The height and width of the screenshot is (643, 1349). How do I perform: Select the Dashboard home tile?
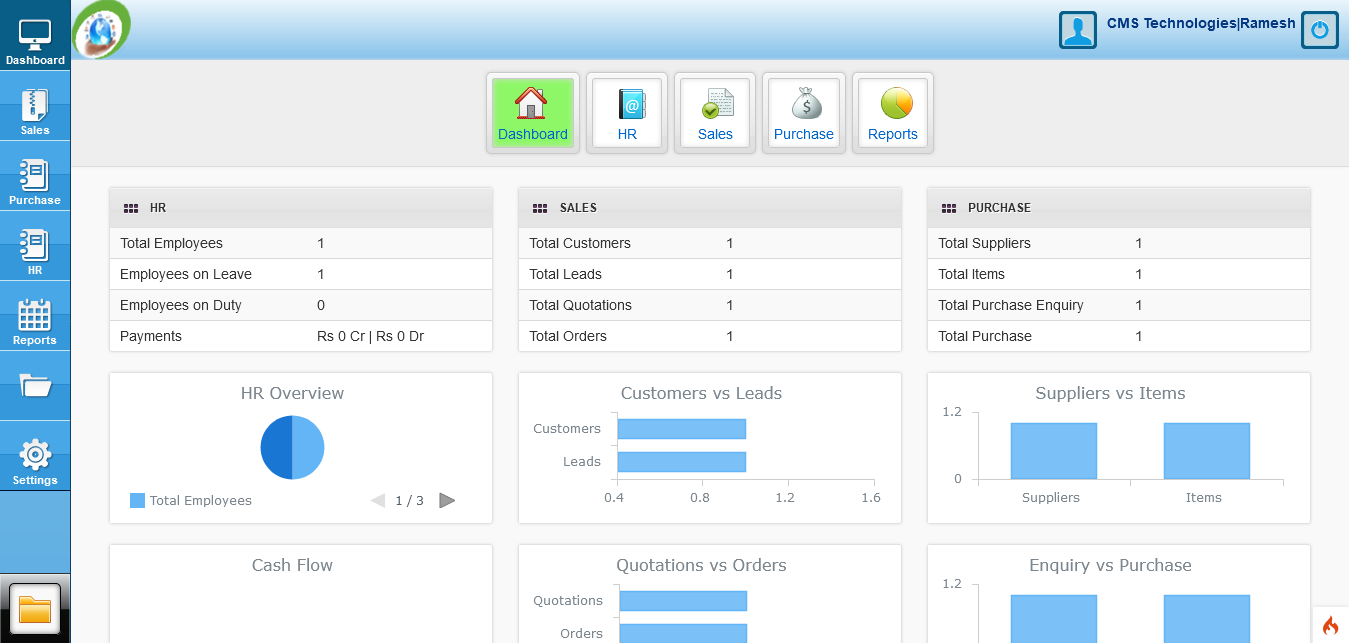tap(533, 113)
